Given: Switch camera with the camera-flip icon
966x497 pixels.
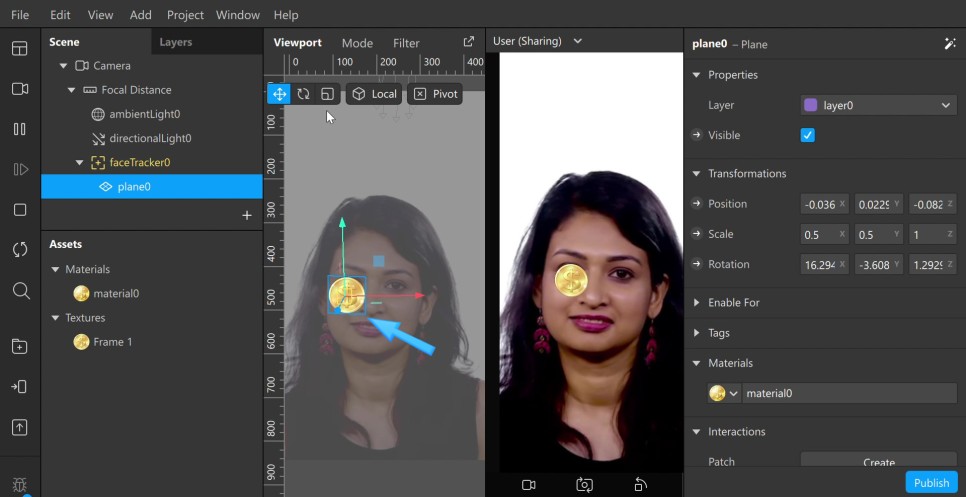Looking at the screenshot, I should (x=584, y=485).
